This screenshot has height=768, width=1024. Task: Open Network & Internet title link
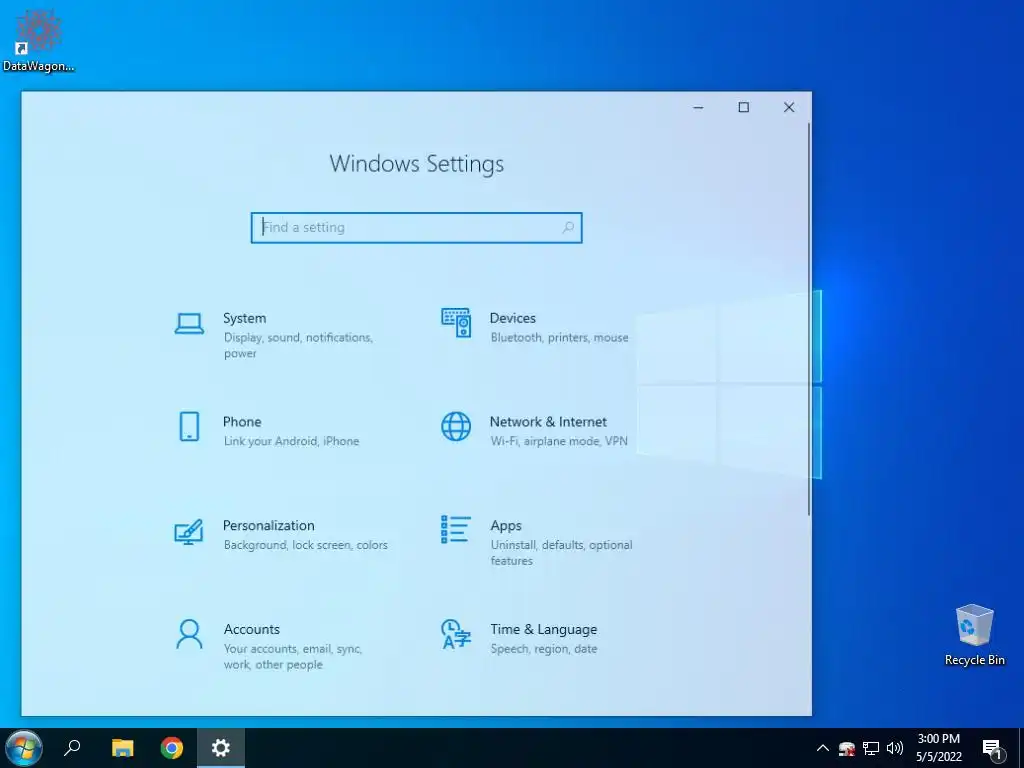click(x=548, y=422)
